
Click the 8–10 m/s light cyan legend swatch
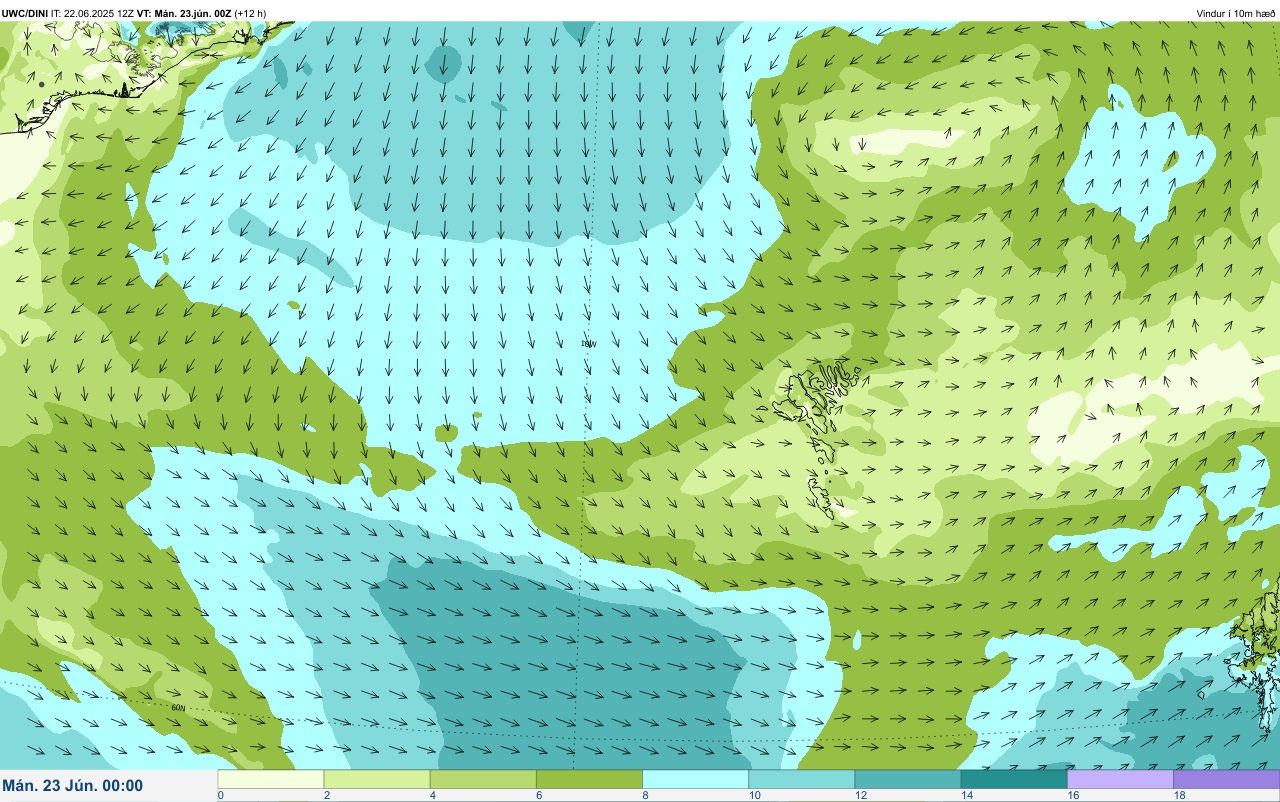(695, 779)
